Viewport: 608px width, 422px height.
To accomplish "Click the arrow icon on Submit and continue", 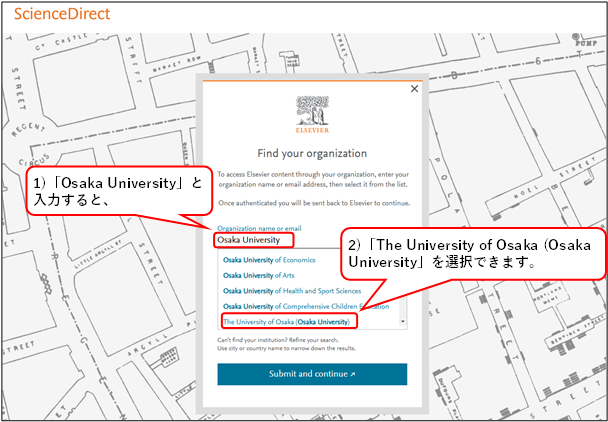I will click(351, 374).
